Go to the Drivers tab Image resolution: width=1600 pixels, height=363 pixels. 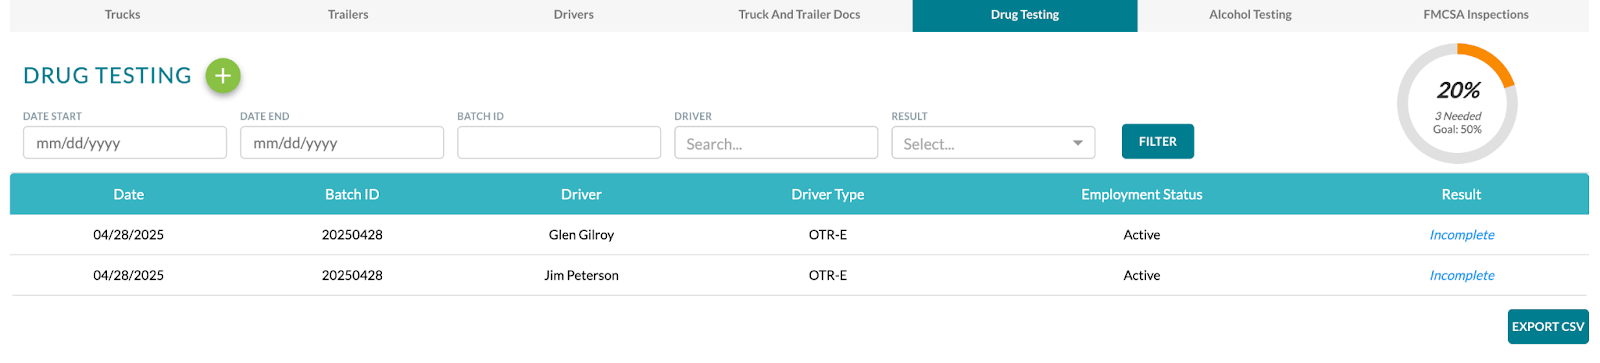(x=574, y=15)
